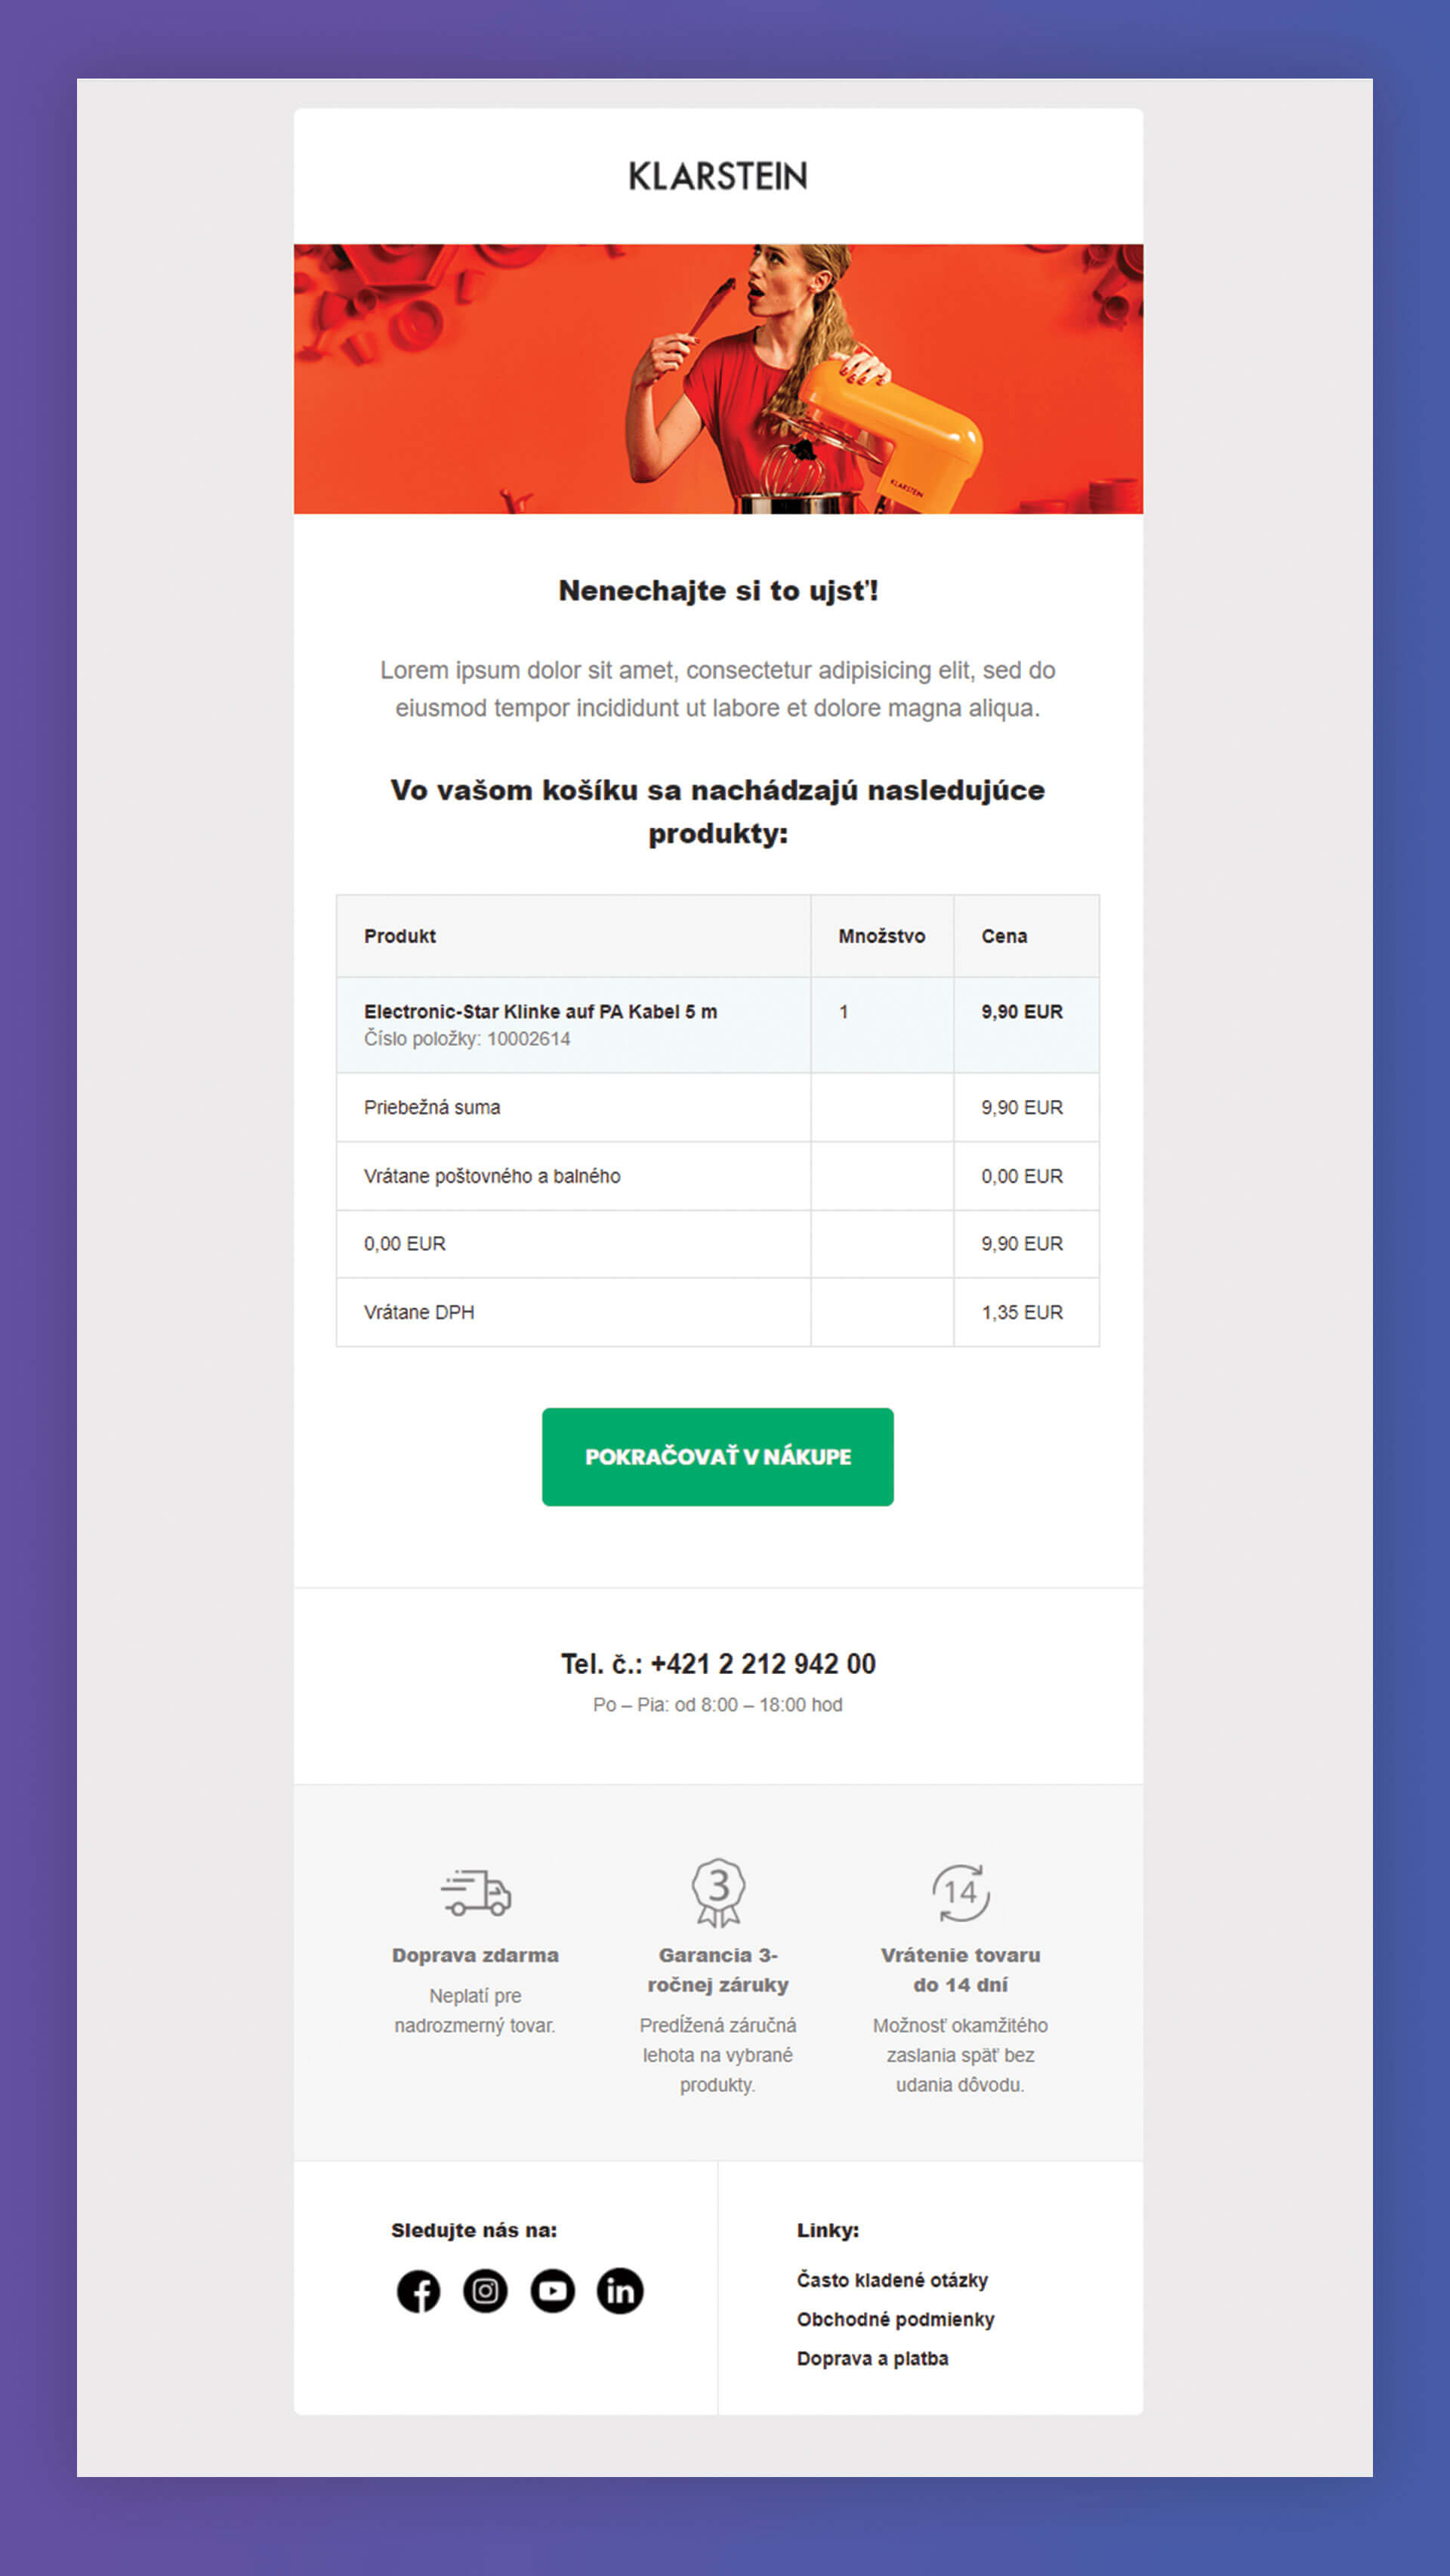1450x2576 pixels.
Task: Click the 14-day return icon
Action: (960, 1892)
